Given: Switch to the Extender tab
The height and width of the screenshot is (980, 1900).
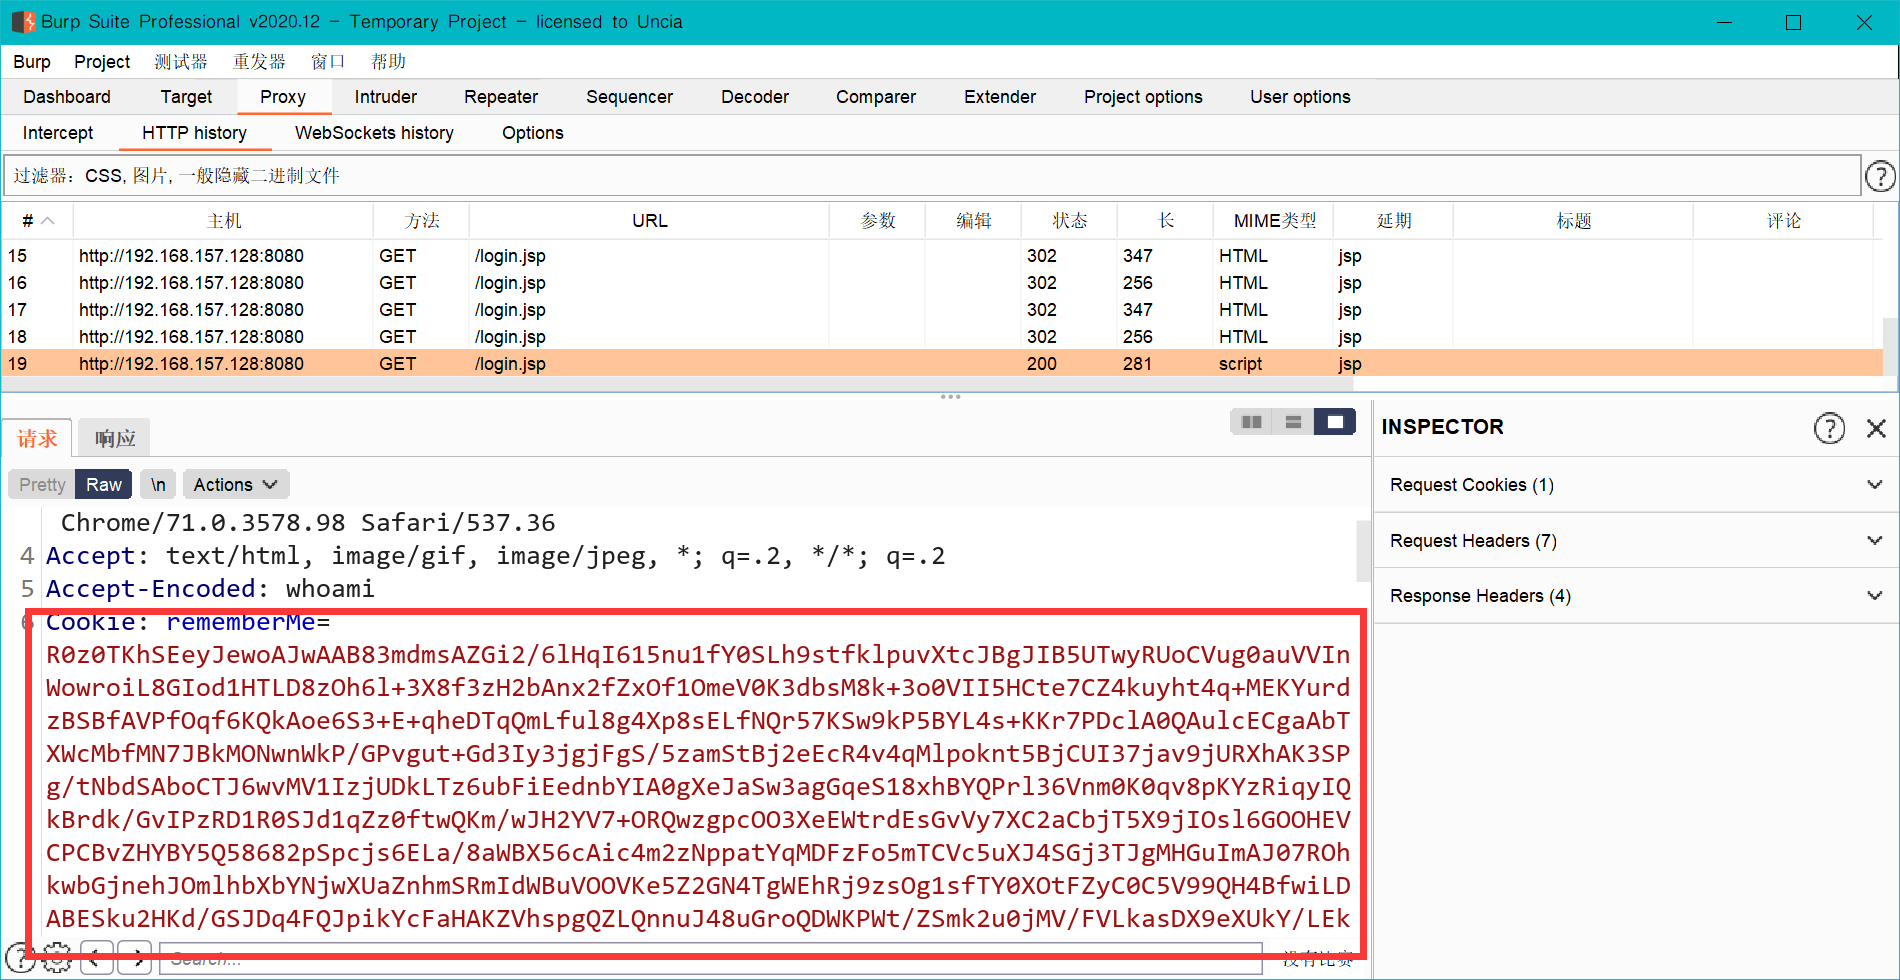Looking at the screenshot, I should point(1000,97).
